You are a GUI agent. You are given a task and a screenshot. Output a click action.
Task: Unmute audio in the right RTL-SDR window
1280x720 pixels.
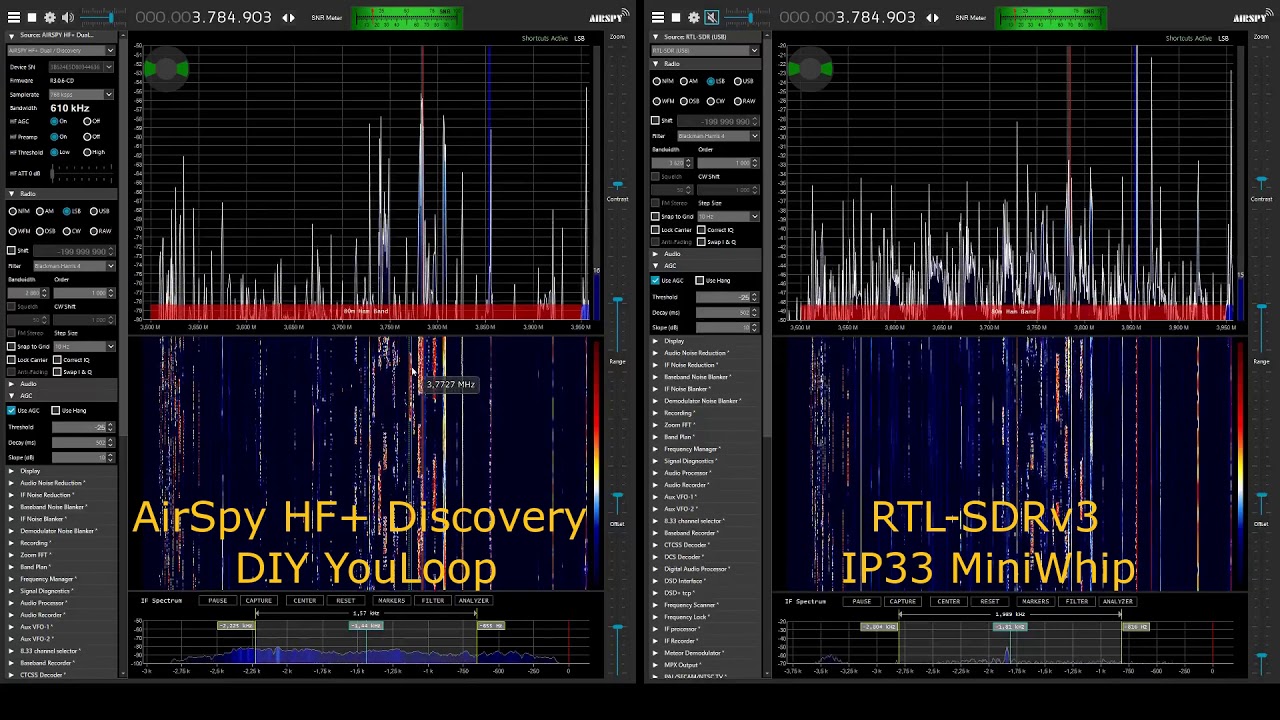[711, 17]
